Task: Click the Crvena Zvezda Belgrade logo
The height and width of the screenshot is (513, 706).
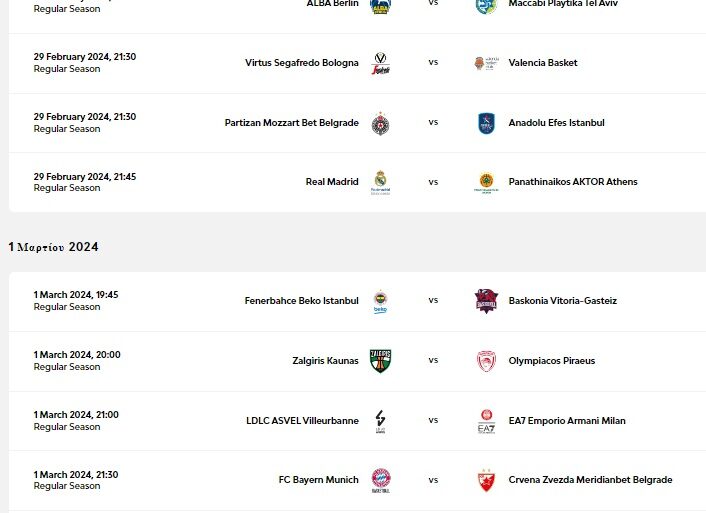Action: [486, 480]
